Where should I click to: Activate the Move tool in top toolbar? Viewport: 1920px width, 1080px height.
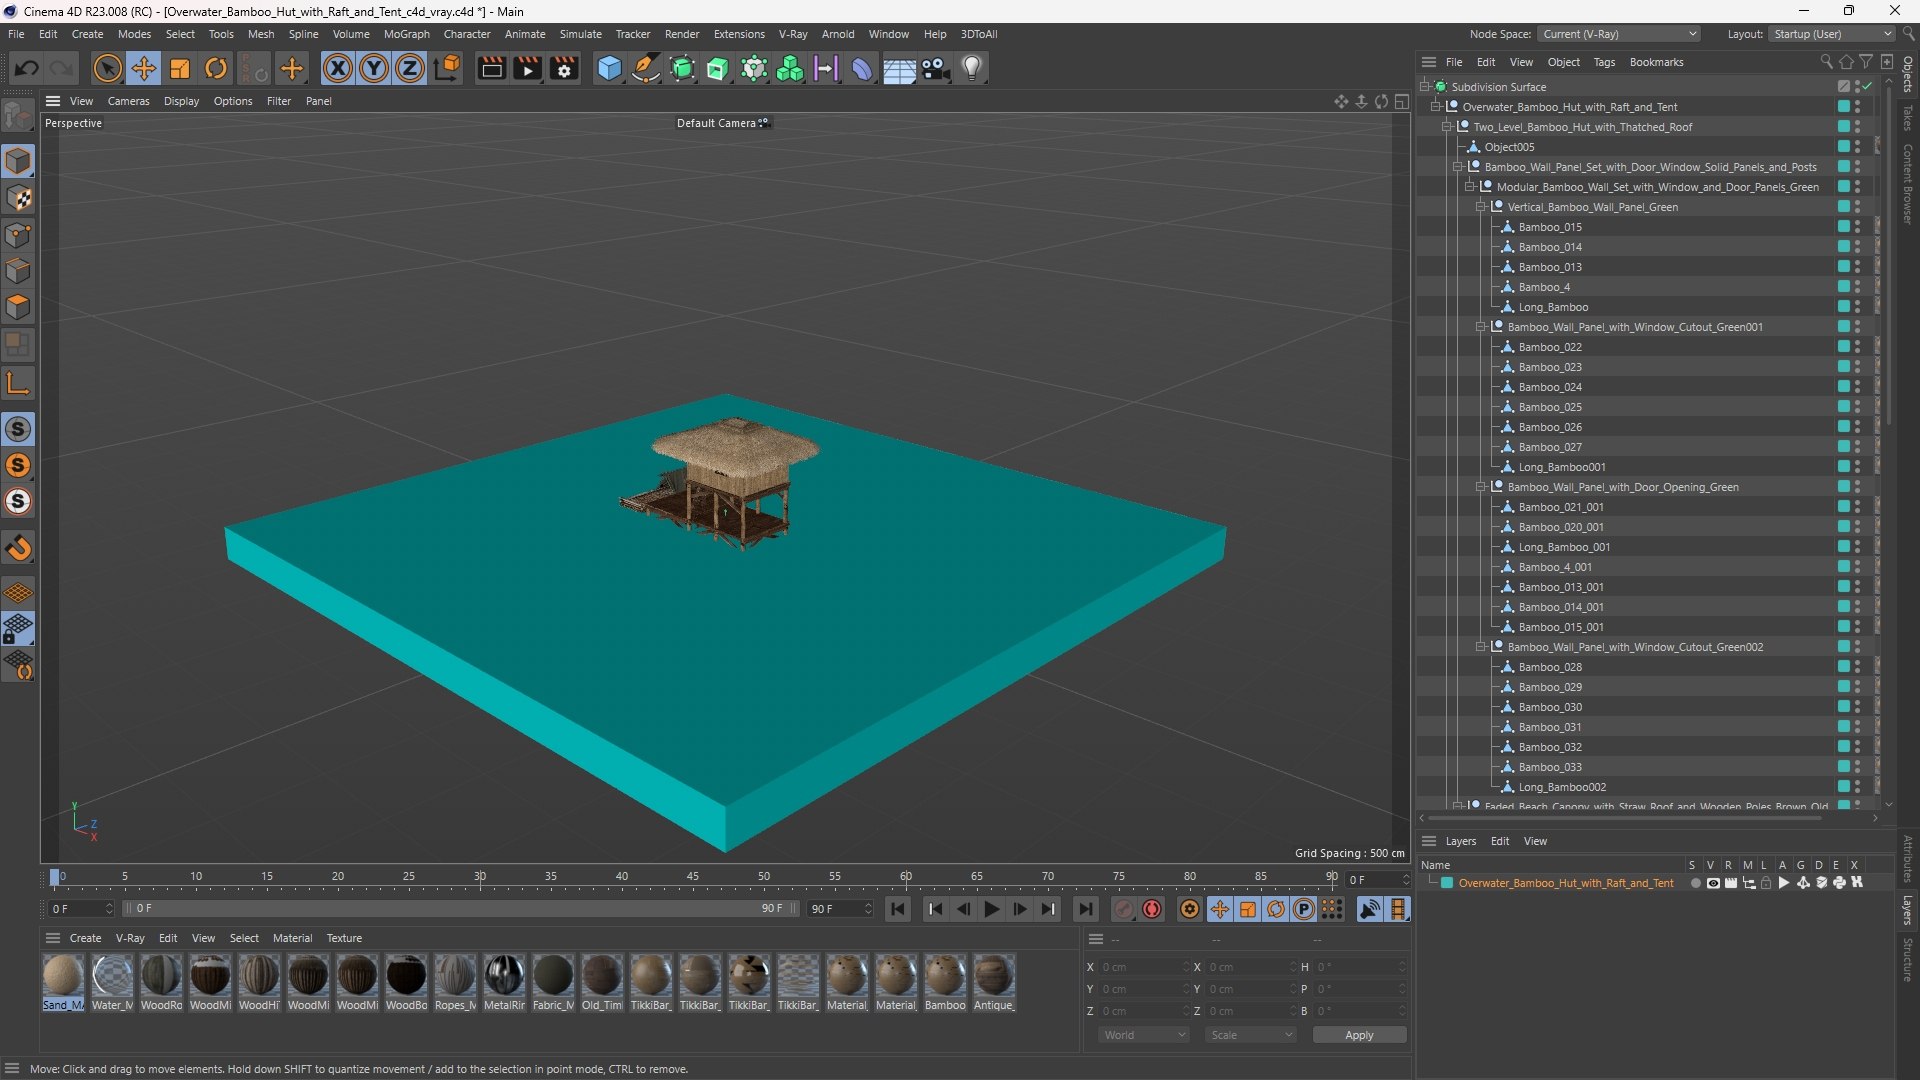point(144,68)
